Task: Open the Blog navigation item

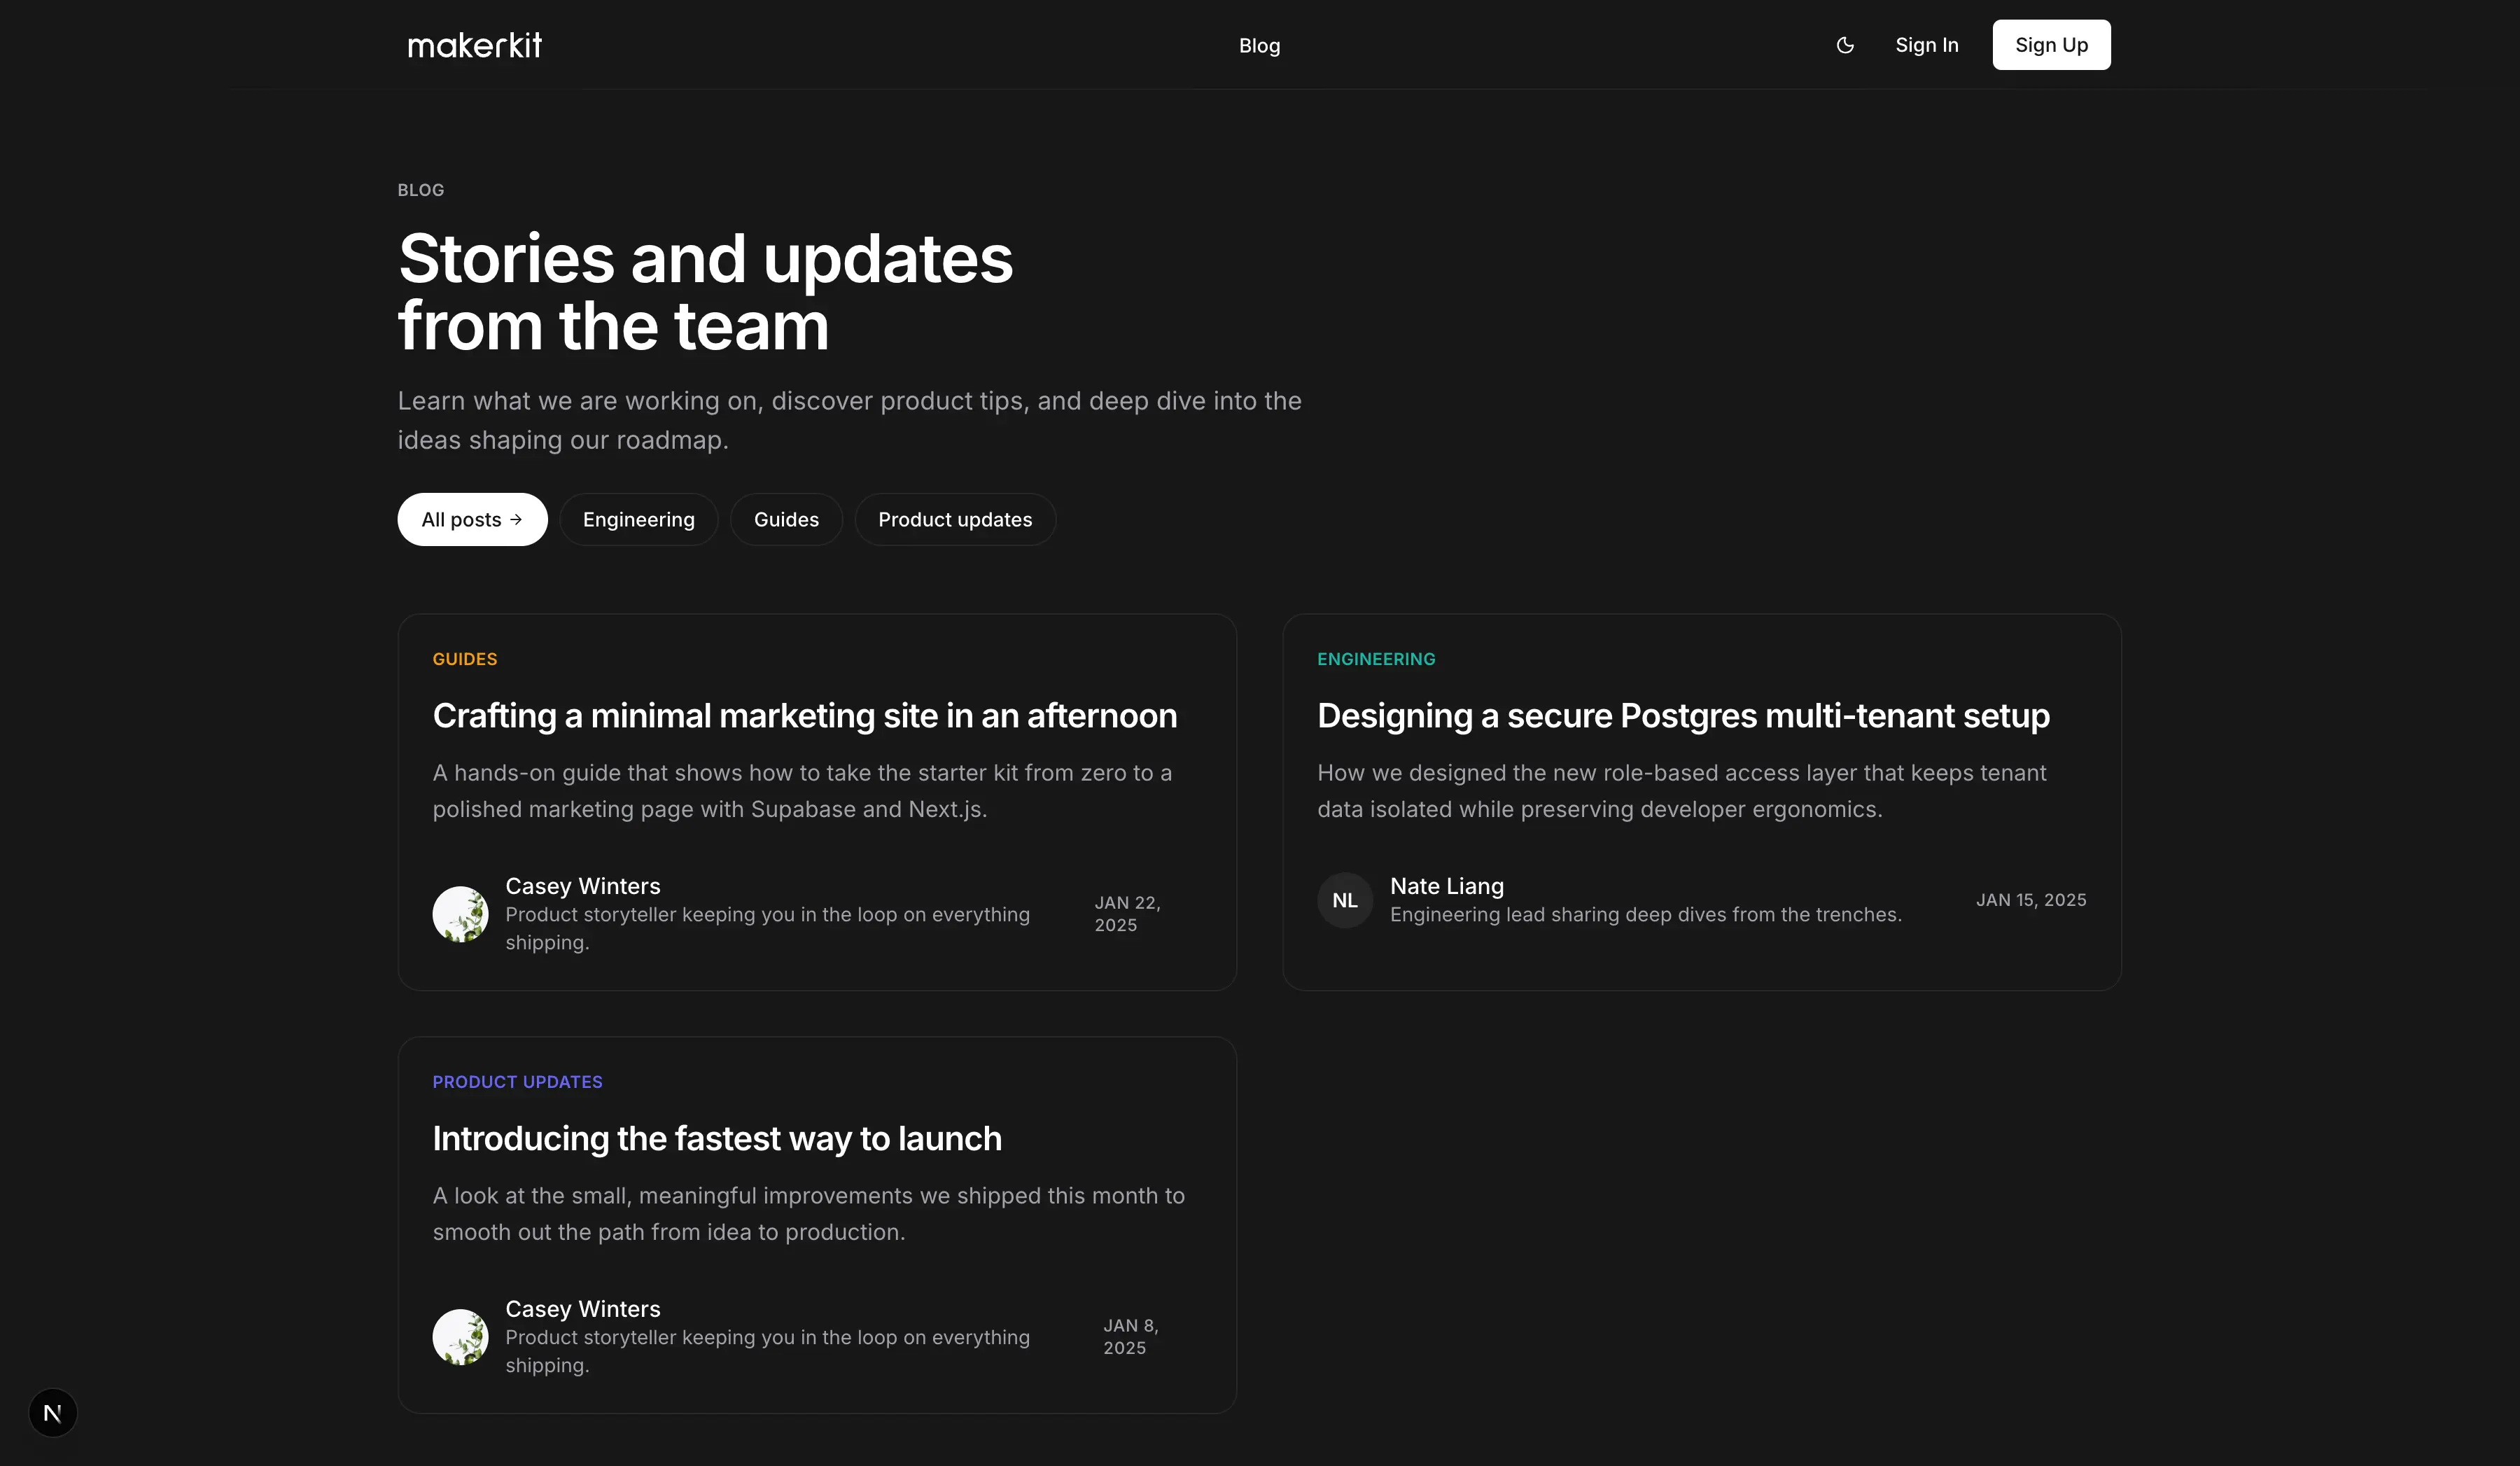Action: click(1259, 45)
